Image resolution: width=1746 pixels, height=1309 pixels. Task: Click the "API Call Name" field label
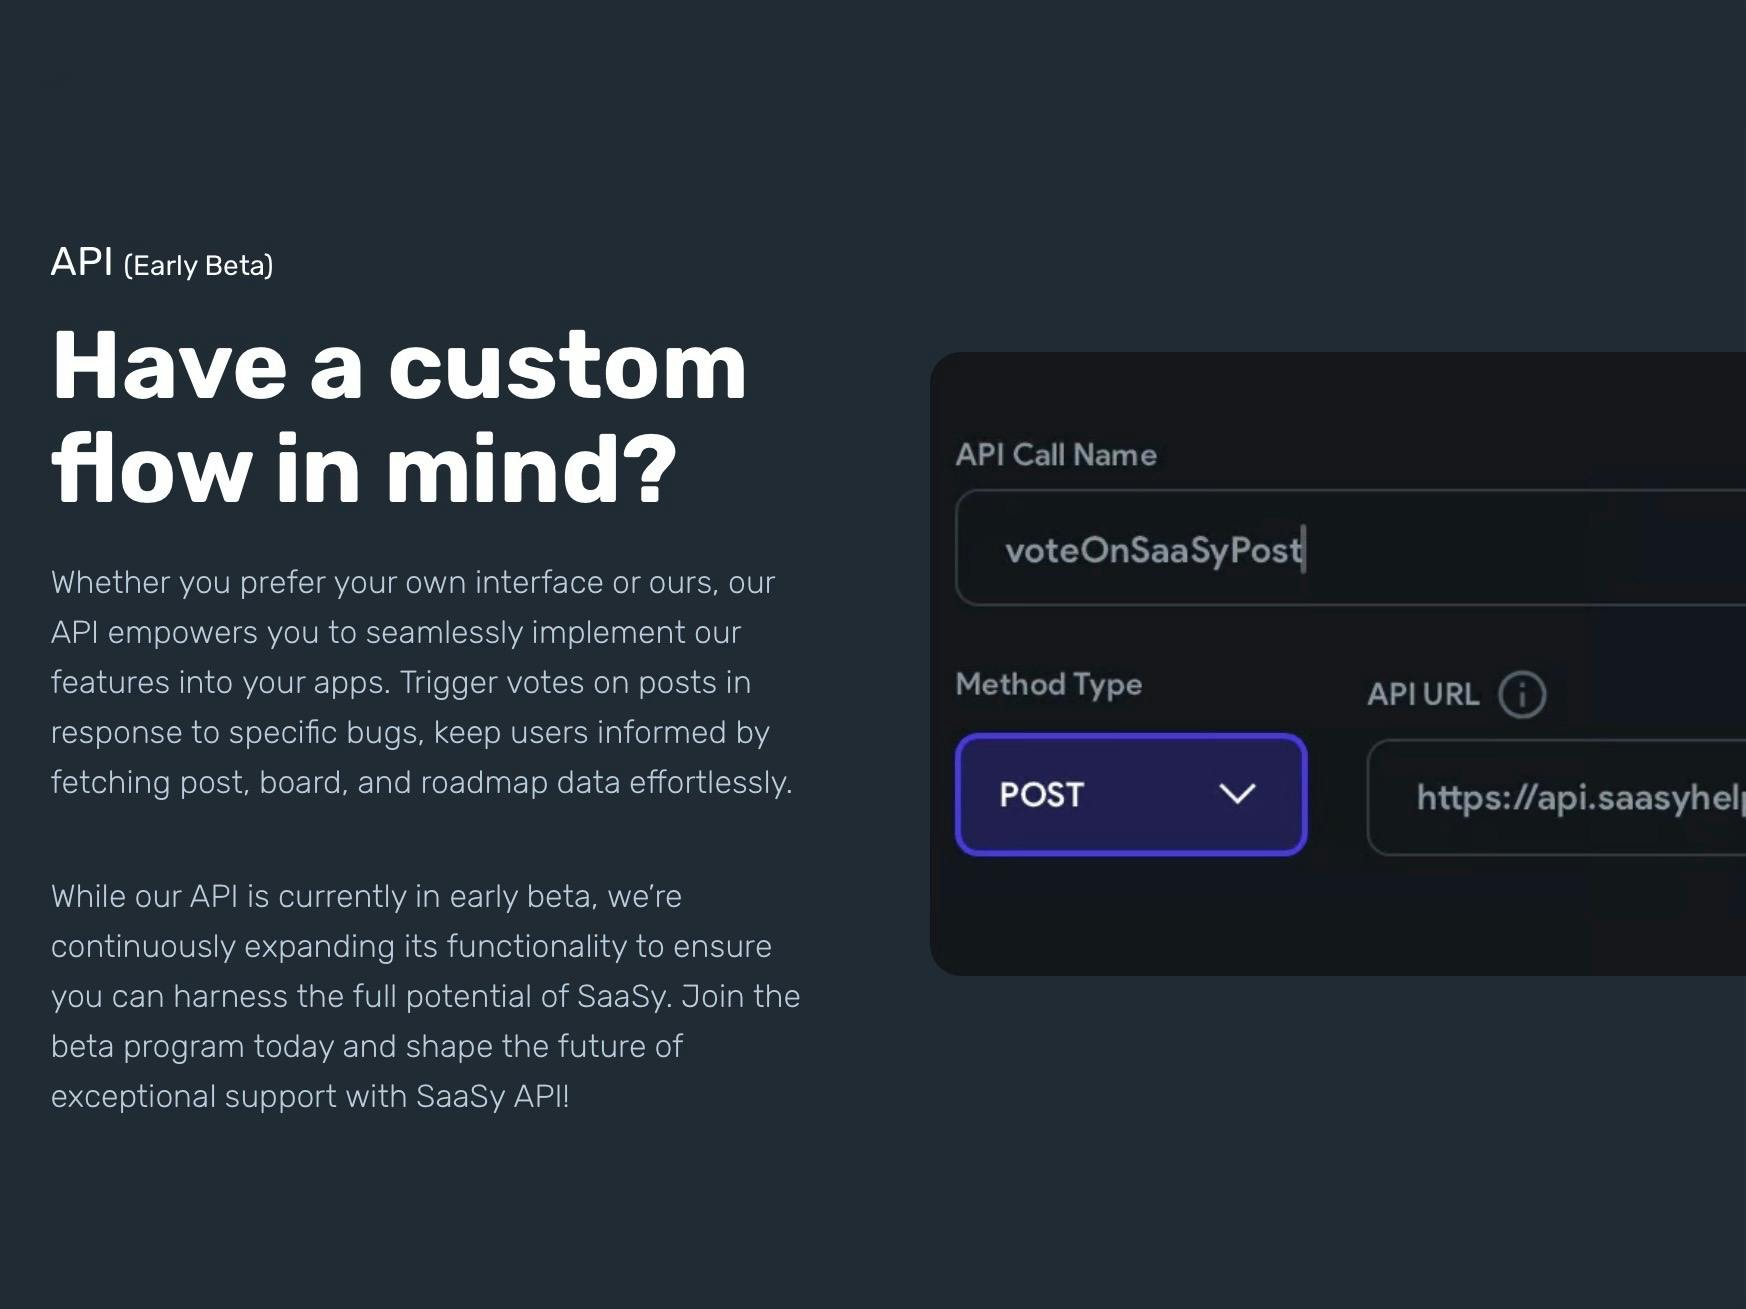(x=1056, y=455)
